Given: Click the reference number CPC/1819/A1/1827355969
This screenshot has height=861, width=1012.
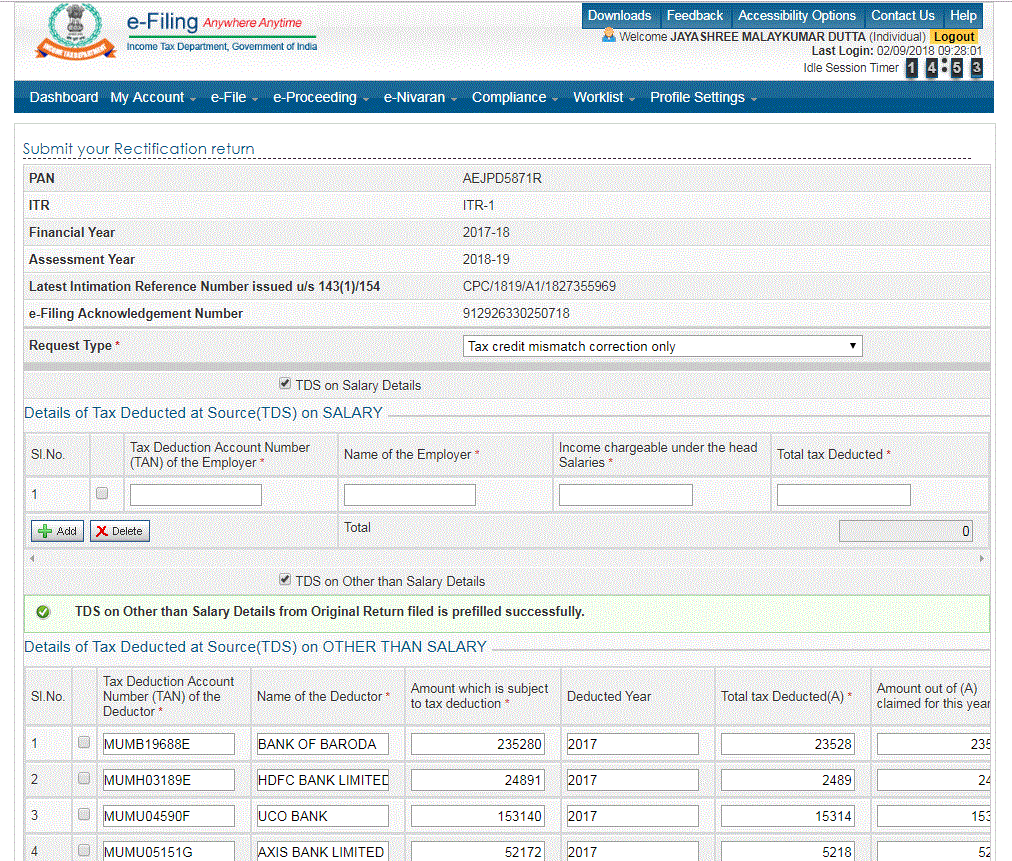Looking at the screenshot, I should coord(539,287).
